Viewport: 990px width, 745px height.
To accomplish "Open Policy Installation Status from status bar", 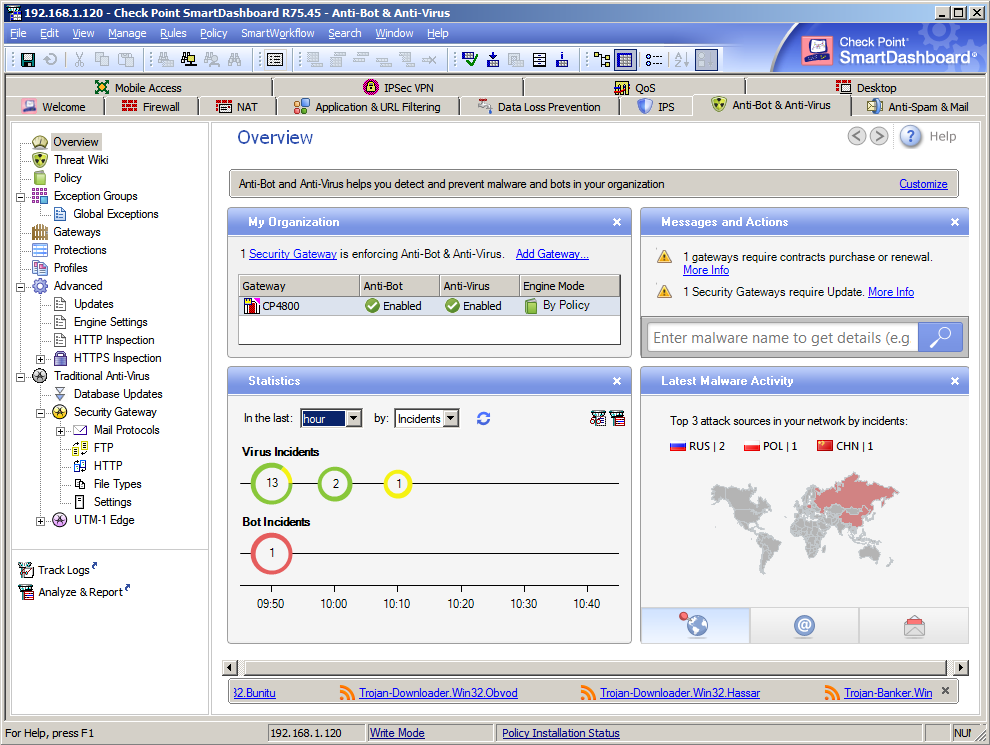I will click(x=560, y=732).
